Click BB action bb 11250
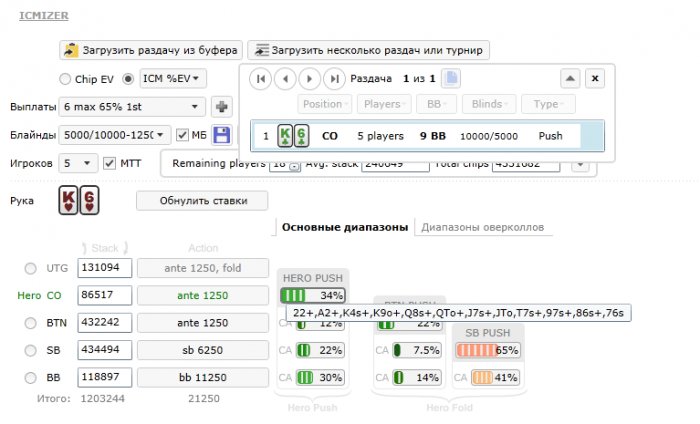Viewport: 700px width, 424px height. [x=203, y=378]
